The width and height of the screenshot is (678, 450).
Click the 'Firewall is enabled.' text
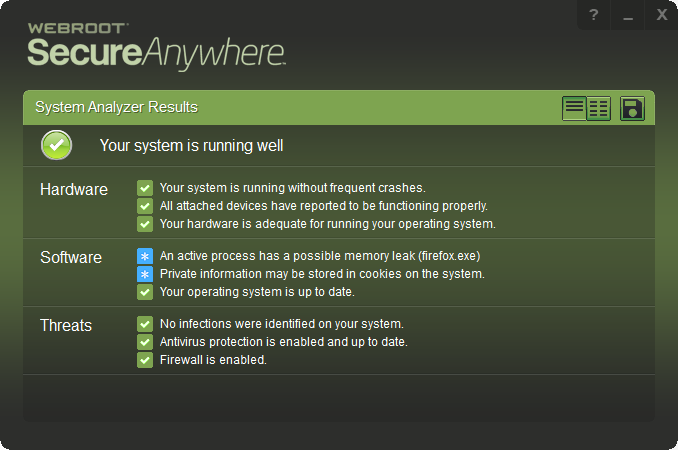click(213, 360)
